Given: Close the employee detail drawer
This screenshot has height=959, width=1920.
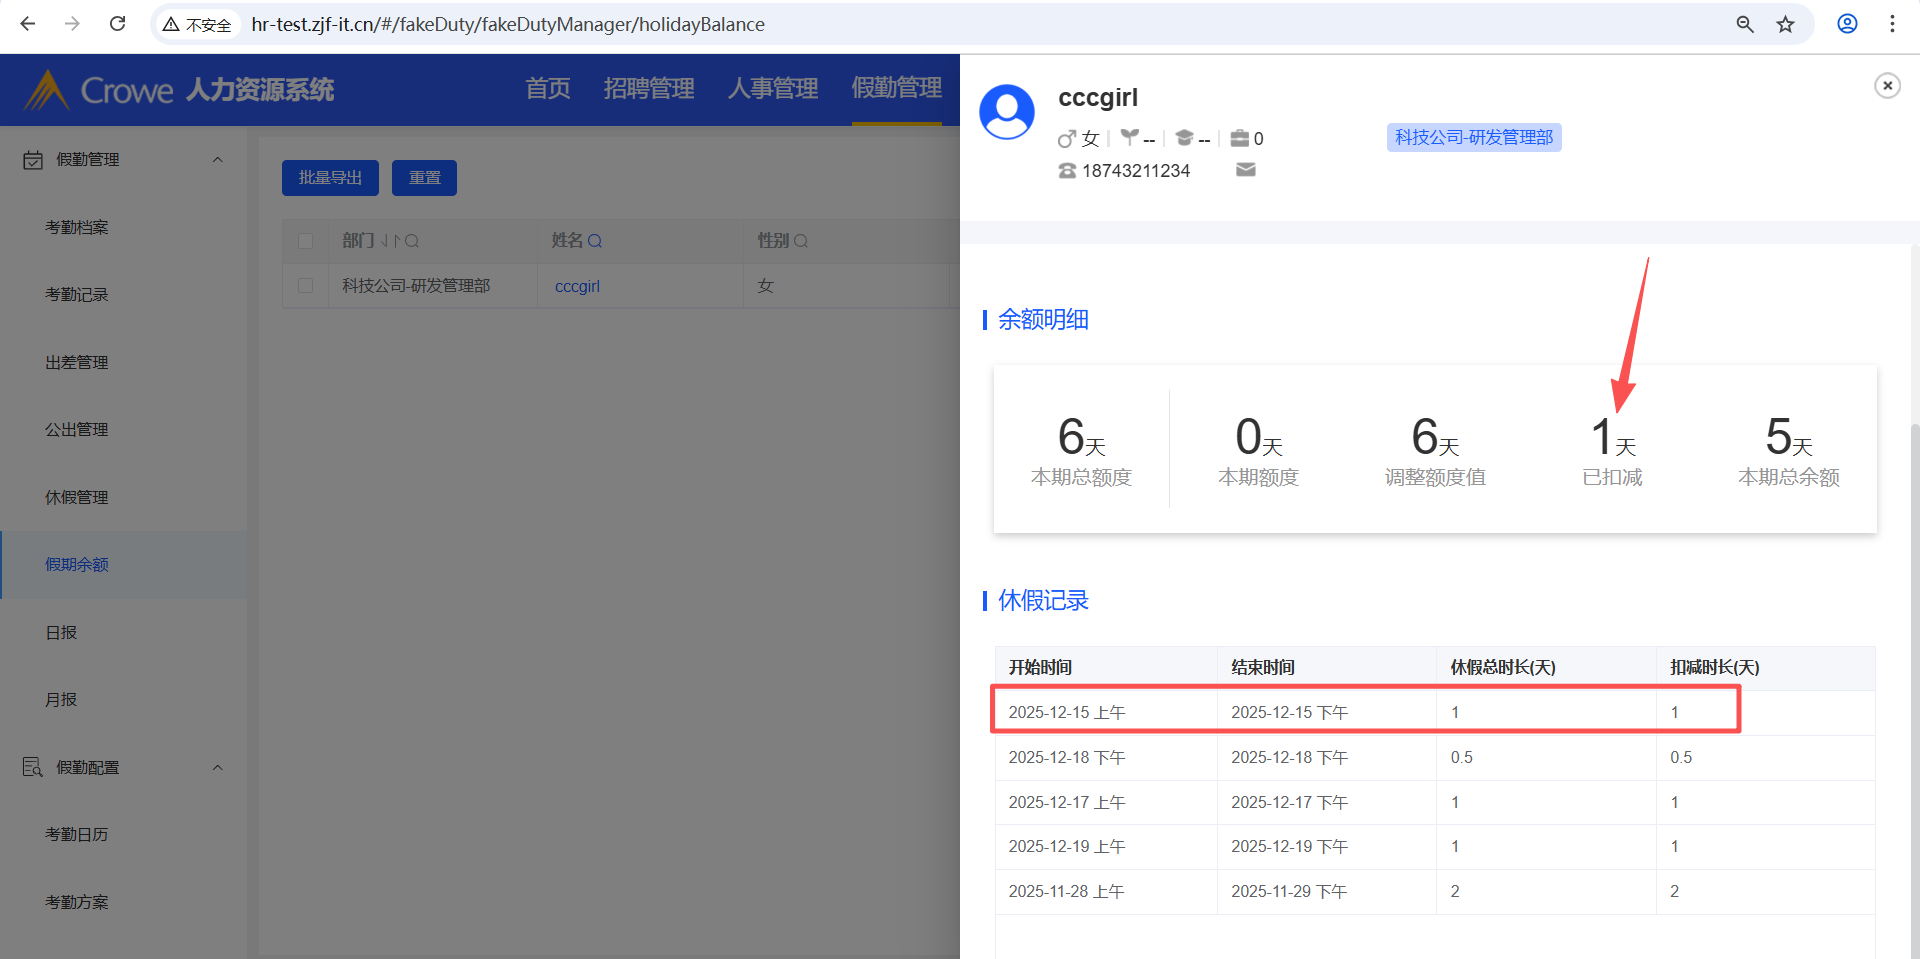Looking at the screenshot, I should 1887,86.
